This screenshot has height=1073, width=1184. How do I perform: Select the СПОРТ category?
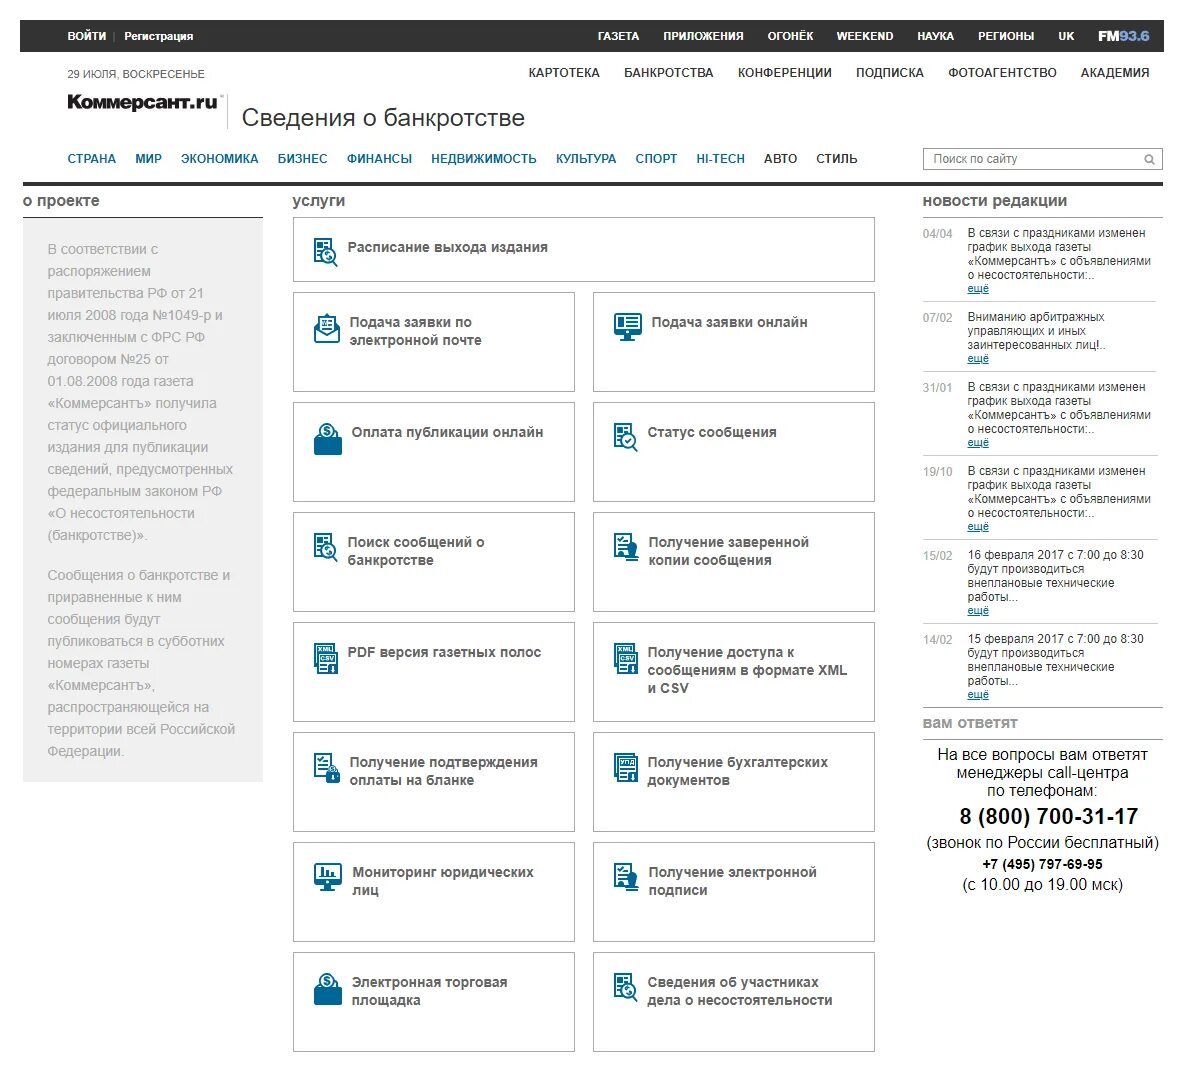tap(656, 159)
